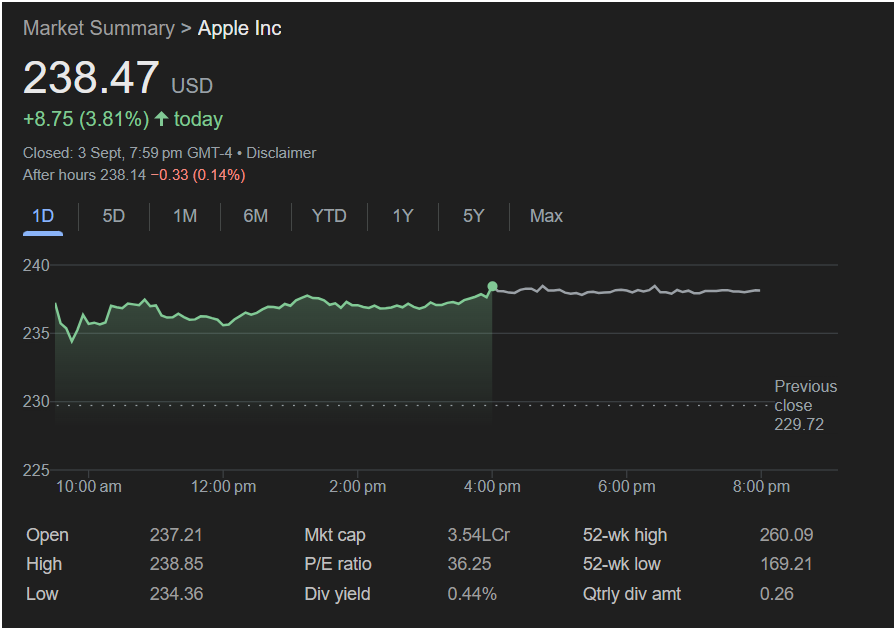
Task: Click the 235 price axis label
Action: coord(36,333)
